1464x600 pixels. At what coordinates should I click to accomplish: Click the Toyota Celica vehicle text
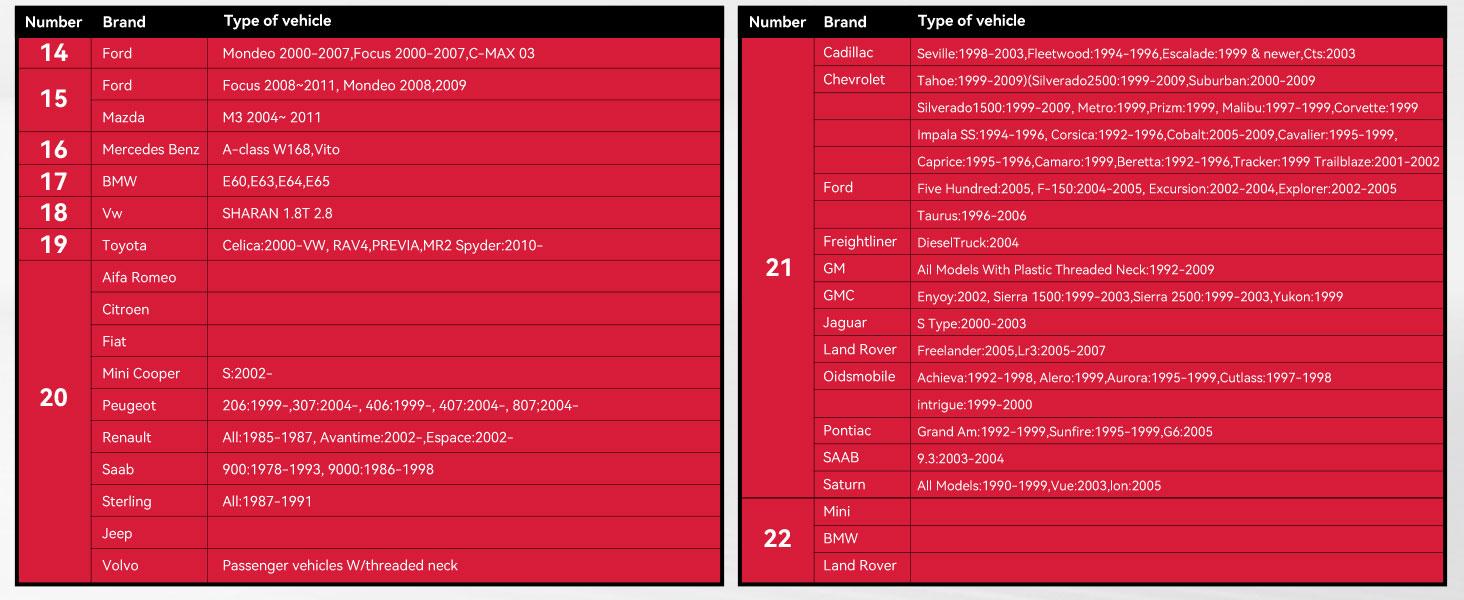pos(382,245)
